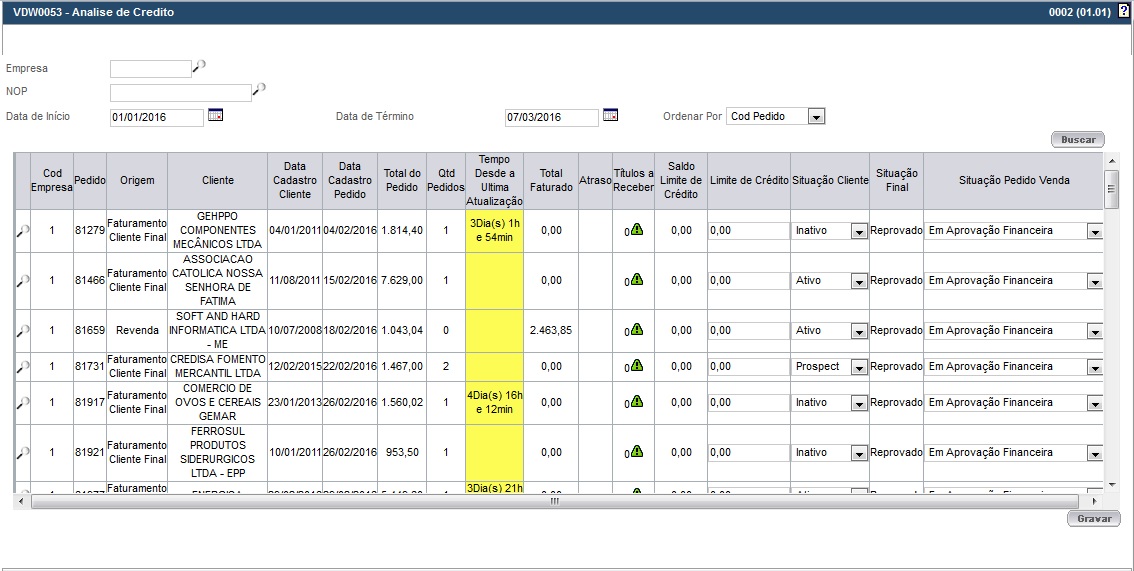Viewport: 1134px width, 571px height.
Task: Click the warning icon for pedido 81731
Action: [637, 367]
